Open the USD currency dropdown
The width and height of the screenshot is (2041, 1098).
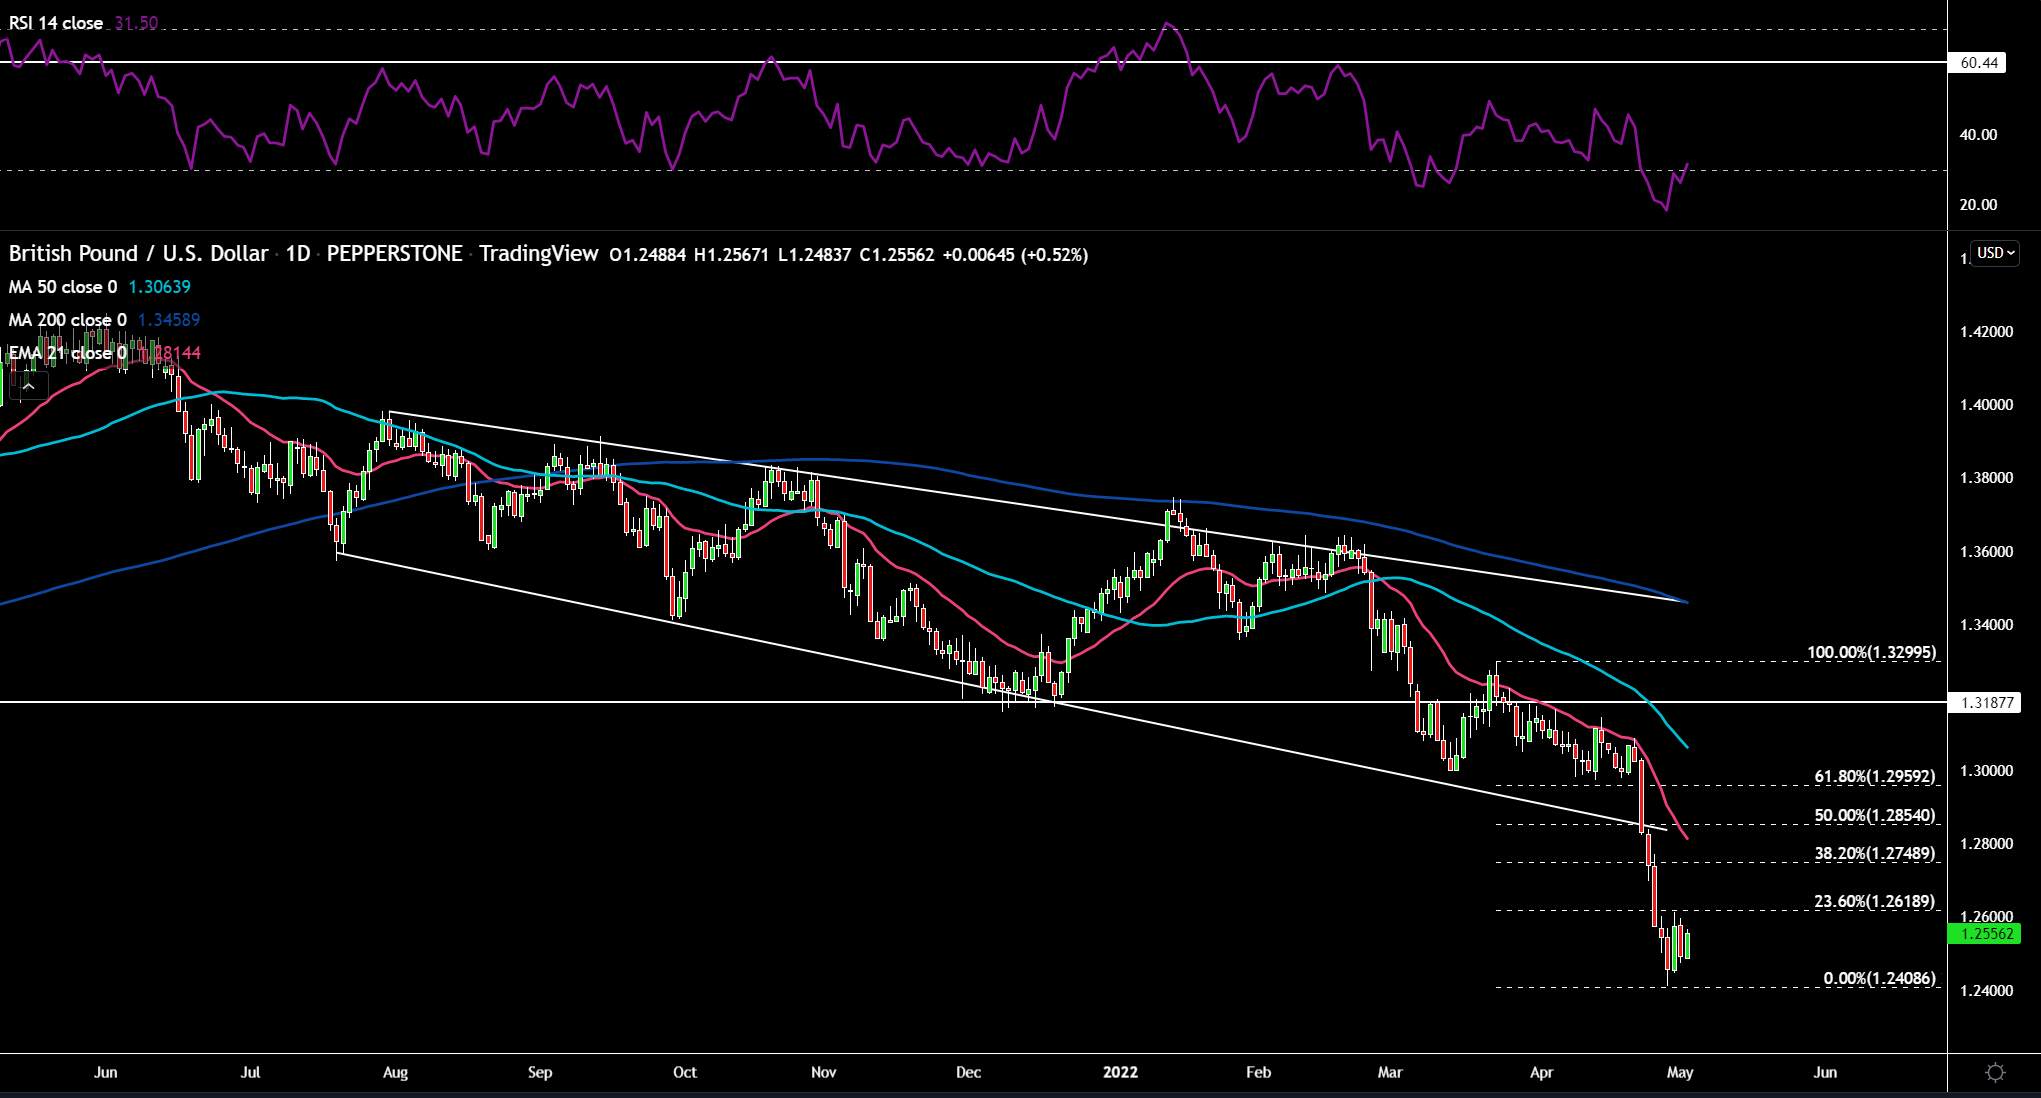pos(1994,253)
